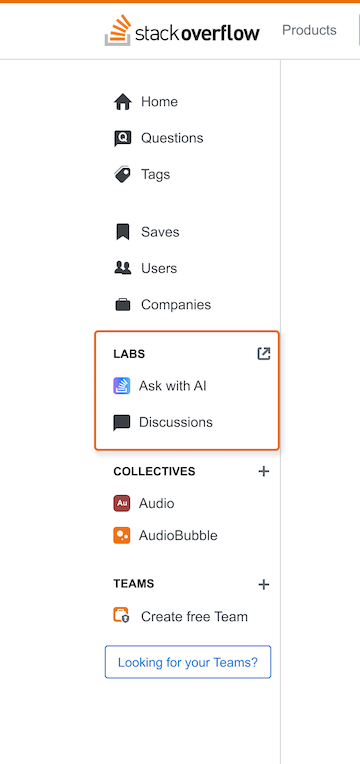Click the Stack Overflow logo
The height and width of the screenshot is (764, 360).
pos(182,30)
